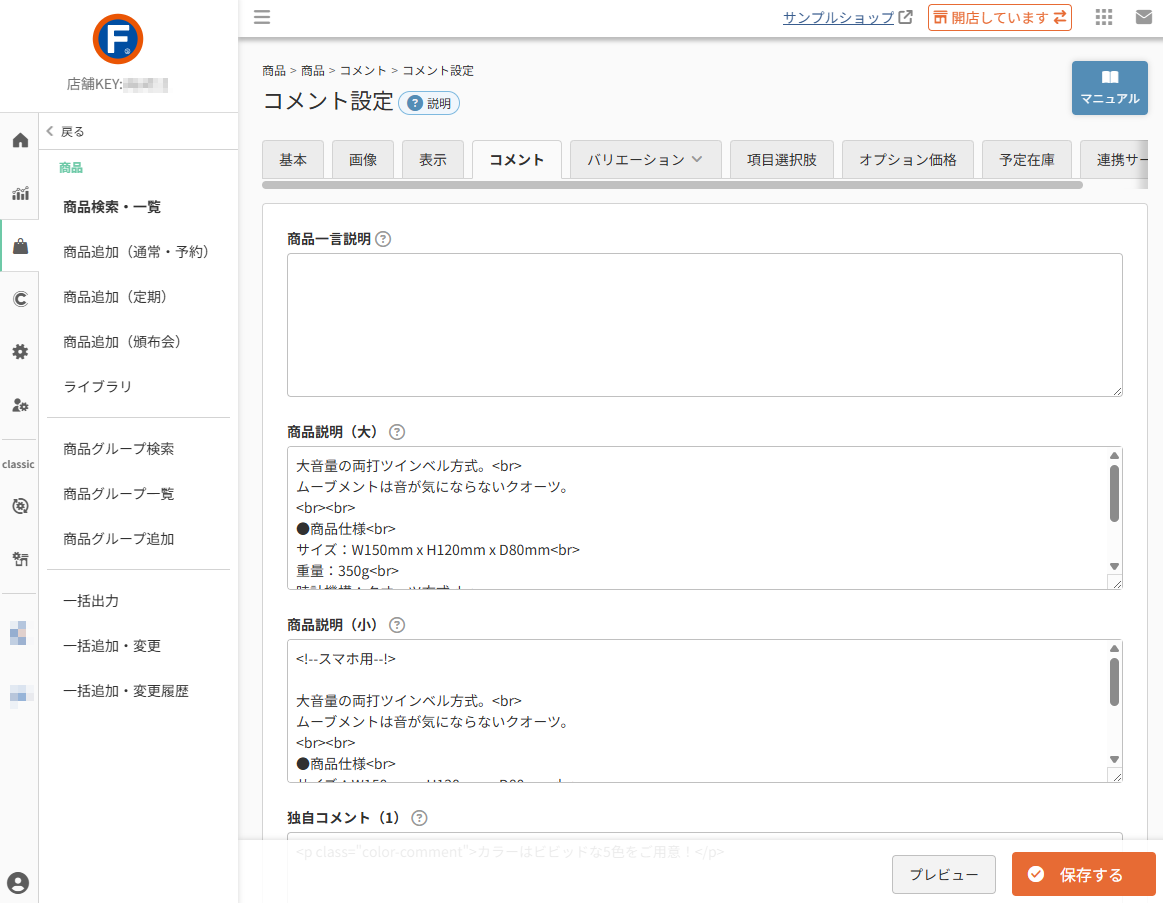Viewport: 1163px width, 903px height.
Task: Expand the バリエーション tab dropdown
Action: 645,160
